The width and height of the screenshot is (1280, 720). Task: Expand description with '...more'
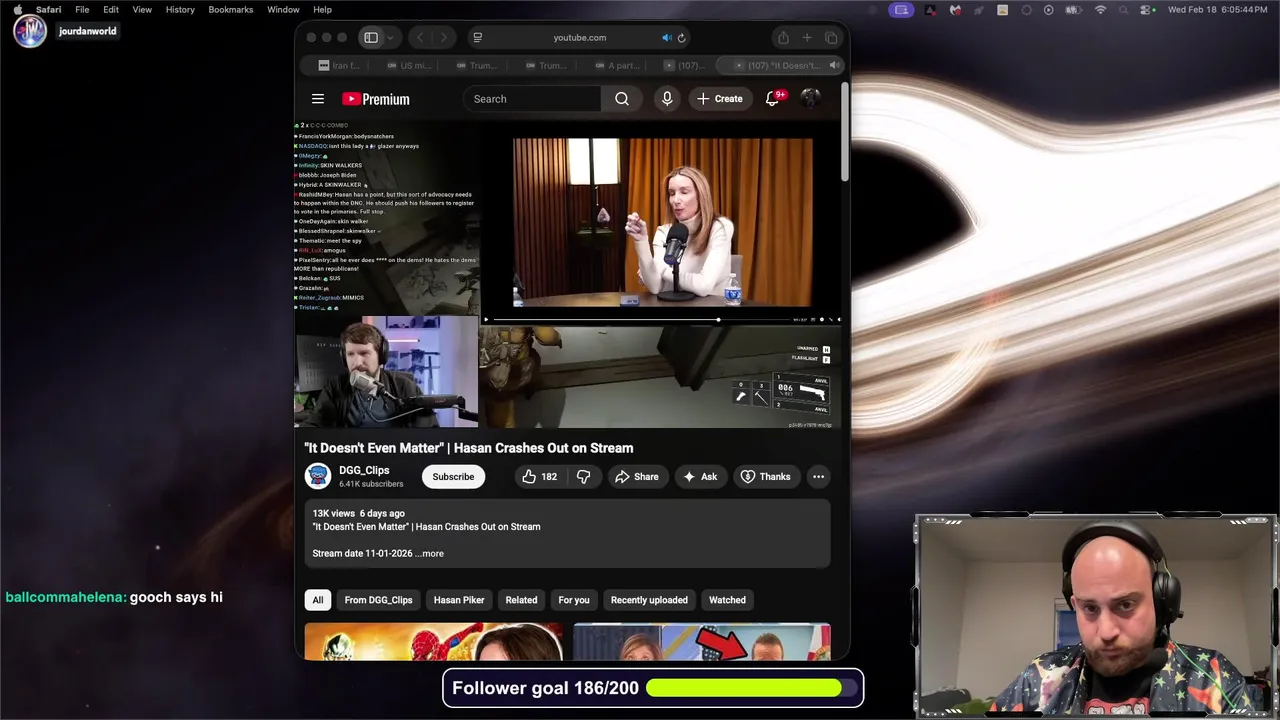point(430,553)
